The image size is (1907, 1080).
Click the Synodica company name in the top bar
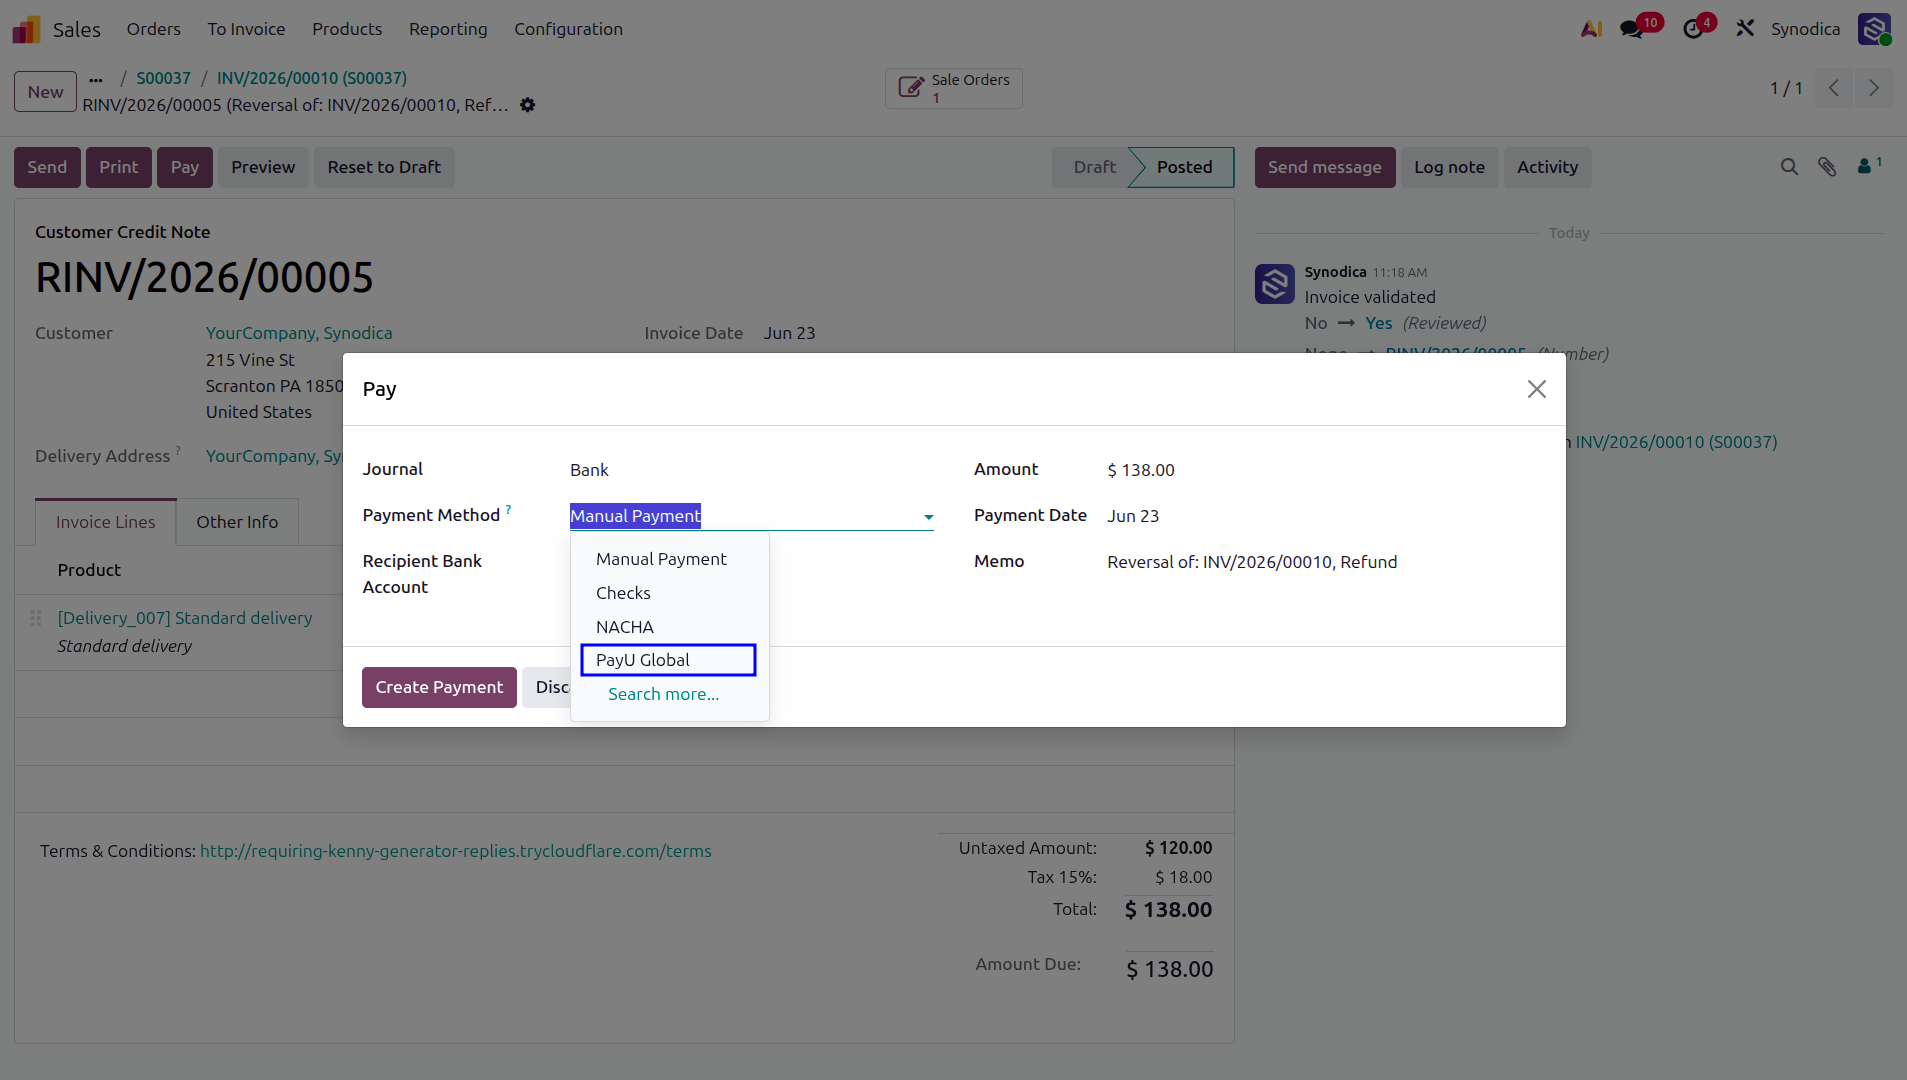click(1805, 29)
